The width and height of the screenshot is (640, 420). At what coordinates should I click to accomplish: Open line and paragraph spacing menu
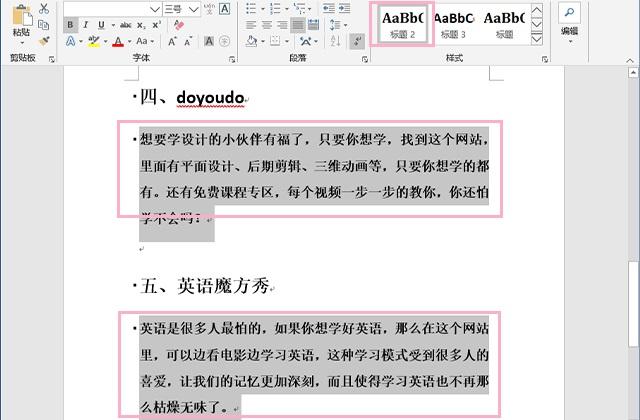[338, 25]
